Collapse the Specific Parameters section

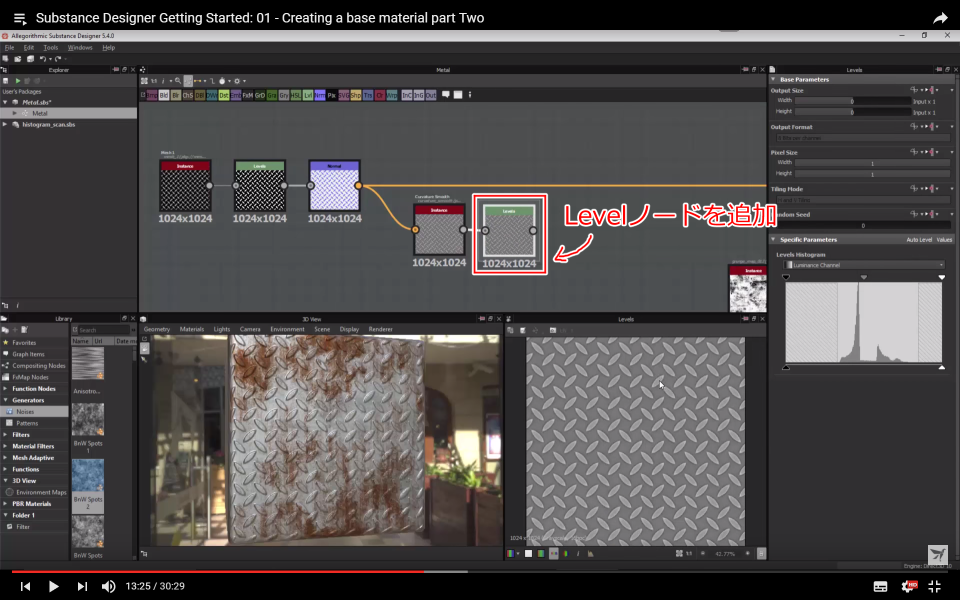(773, 239)
